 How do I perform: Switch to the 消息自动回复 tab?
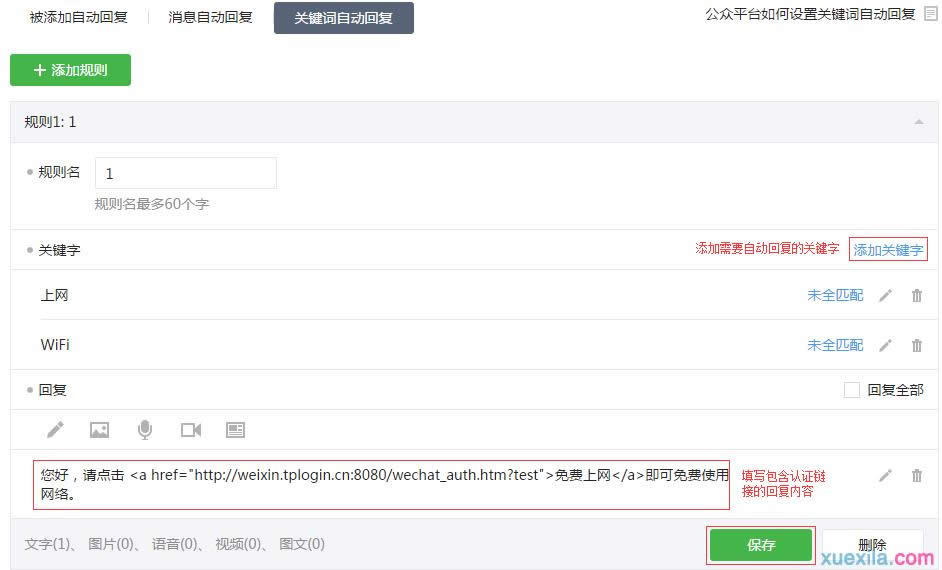pyautogui.click(x=210, y=17)
